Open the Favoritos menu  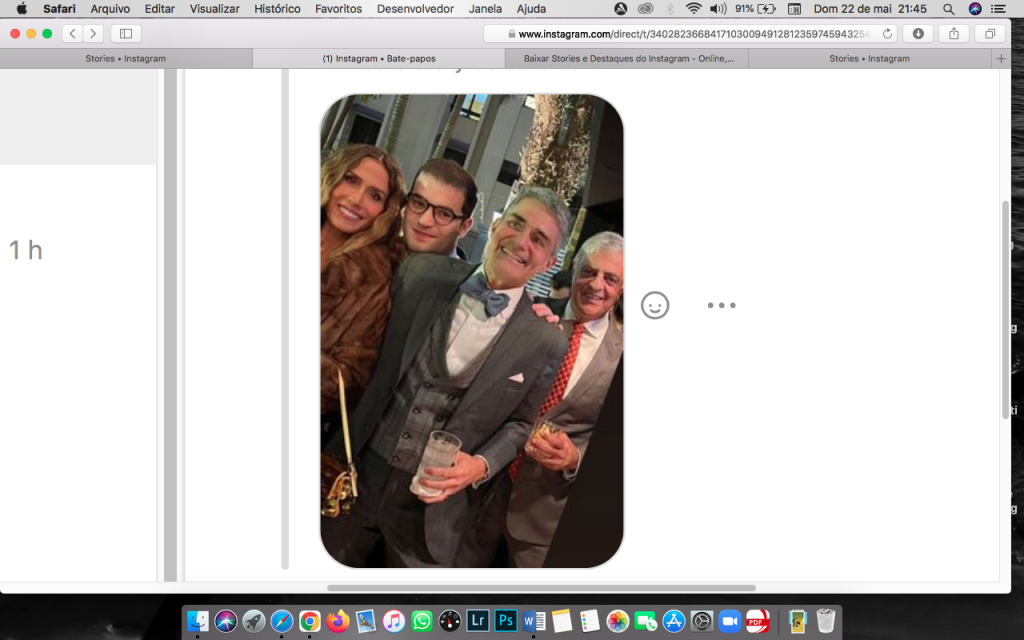click(x=338, y=9)
